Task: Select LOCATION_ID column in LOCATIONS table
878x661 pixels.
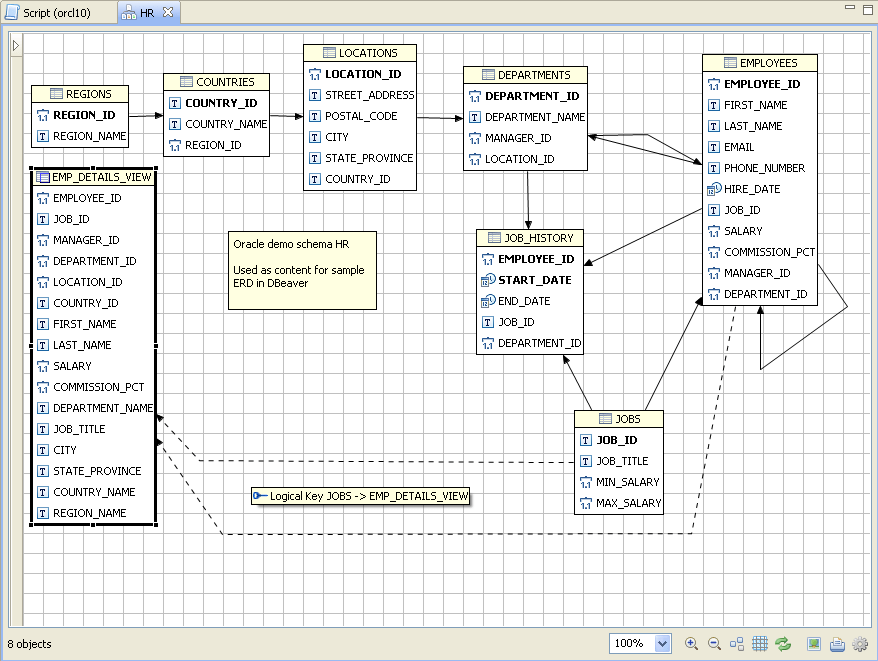Action: pyautogui.click(x=362, y=74)
